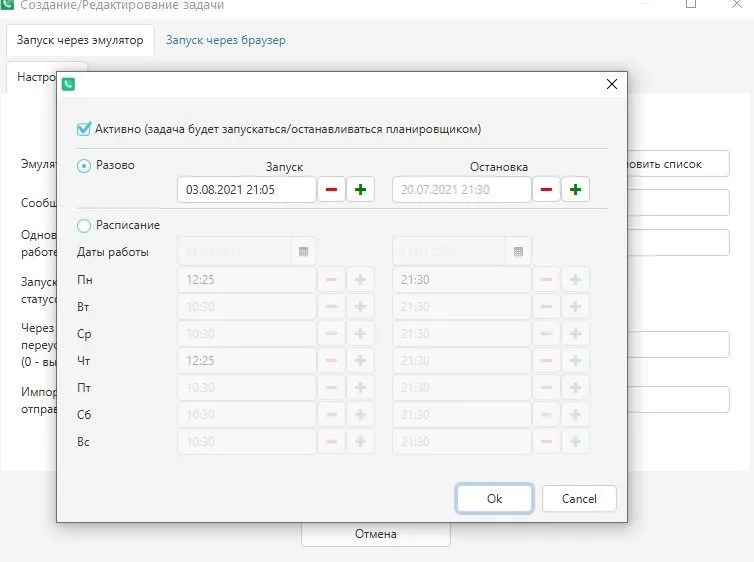
Task: Plus button for Чт start time
Action: (x=360, y=361)
